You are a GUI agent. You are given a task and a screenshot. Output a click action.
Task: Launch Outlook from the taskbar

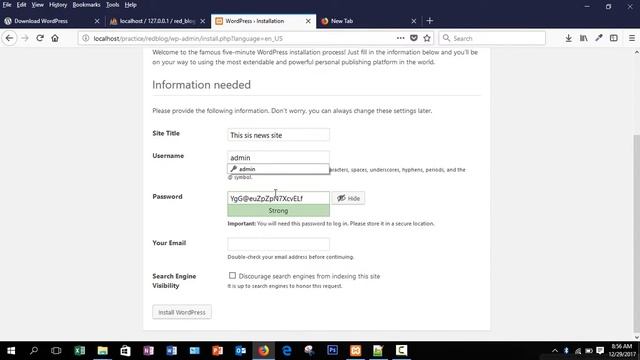pos(240,351)
